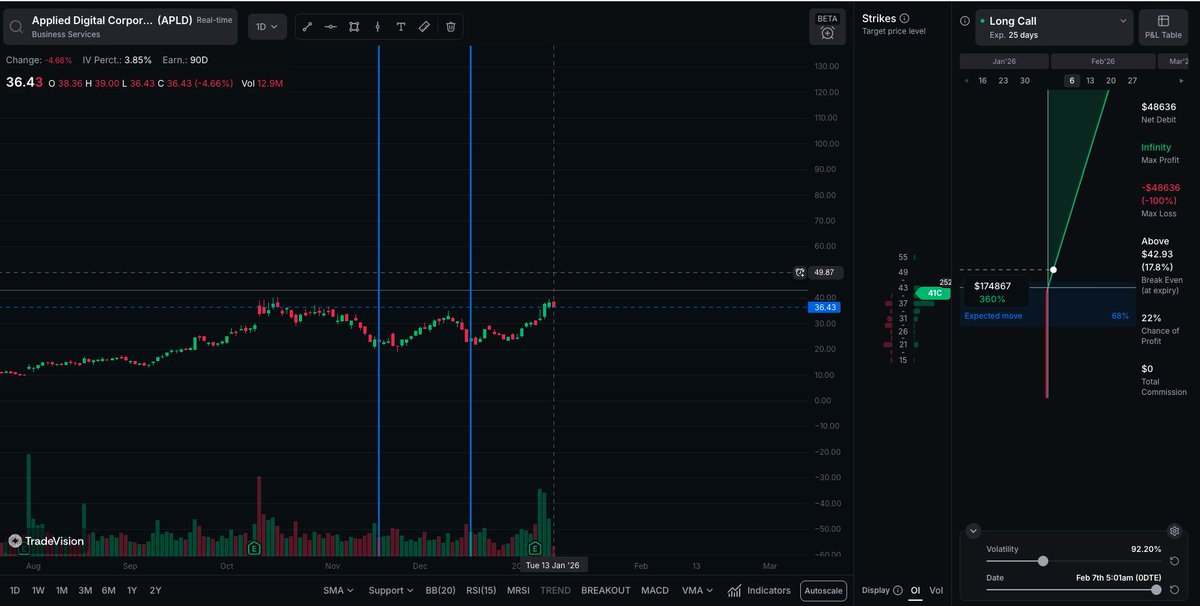Select the Feb'26 expiration month
Viewport: 1200px width, 606px height.
[x=1104, y=61]
